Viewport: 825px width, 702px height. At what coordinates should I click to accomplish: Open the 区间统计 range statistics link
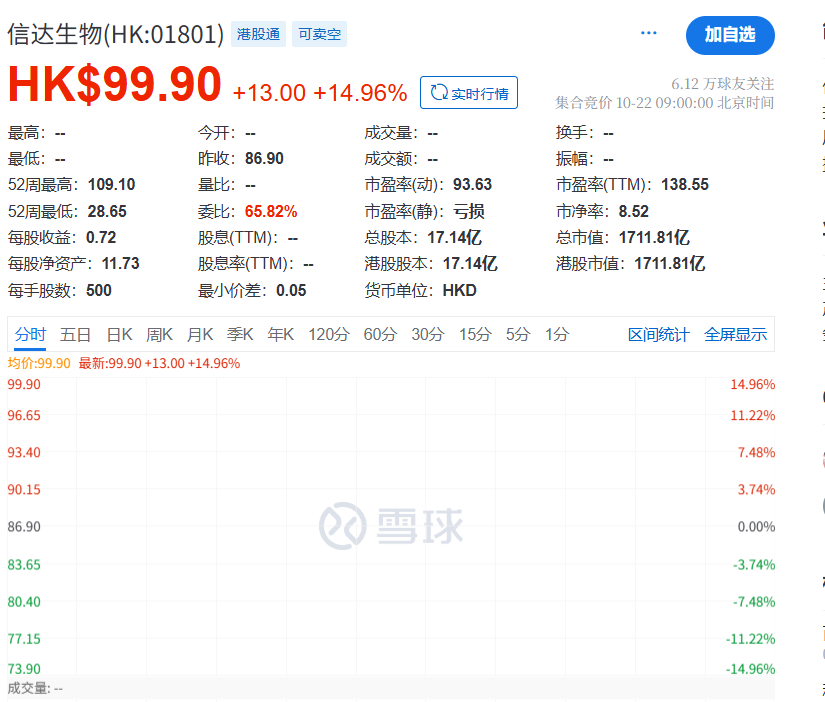click(658, 335)
